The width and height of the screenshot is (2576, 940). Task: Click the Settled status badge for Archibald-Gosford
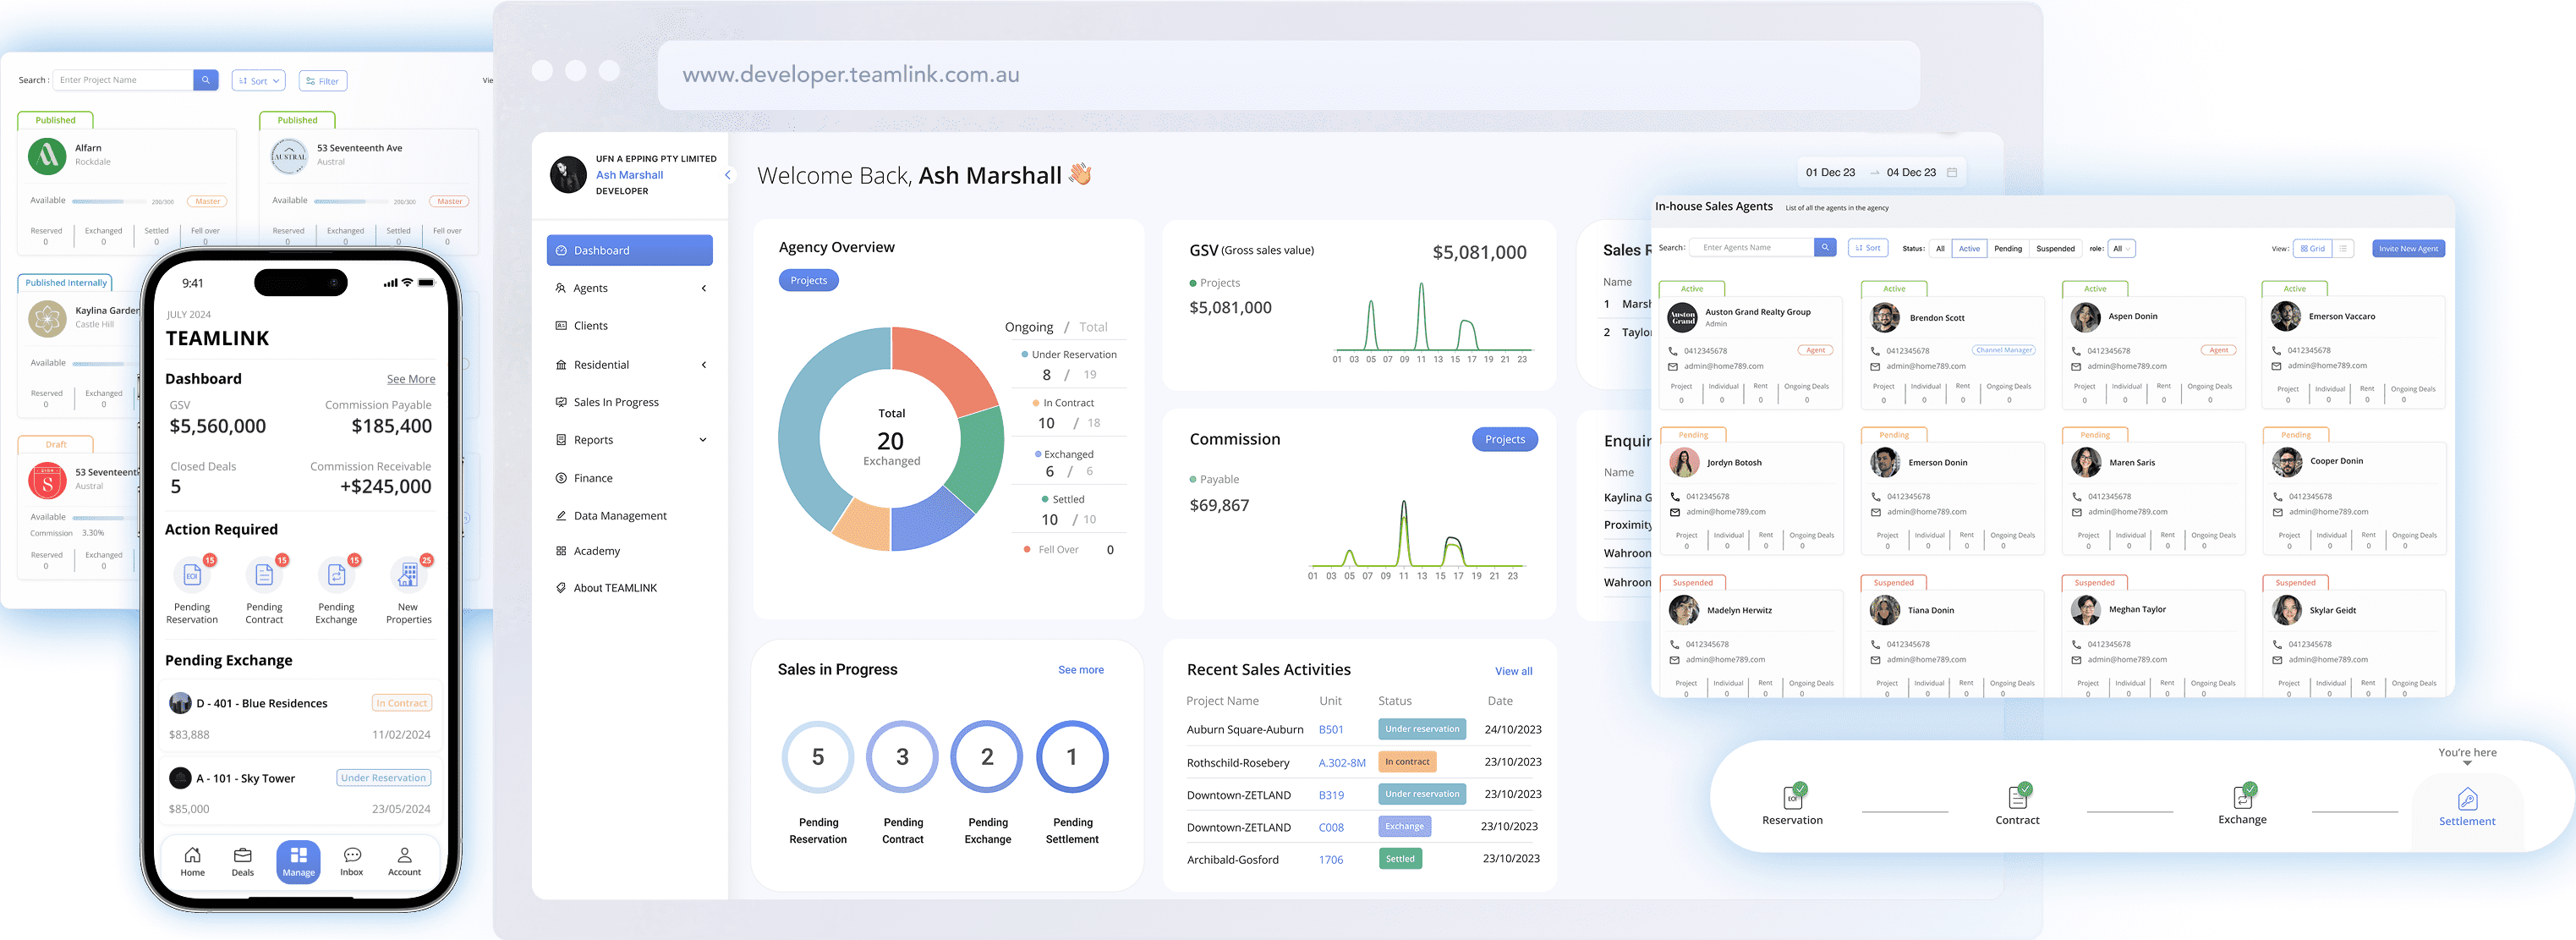coord(1400,859)
